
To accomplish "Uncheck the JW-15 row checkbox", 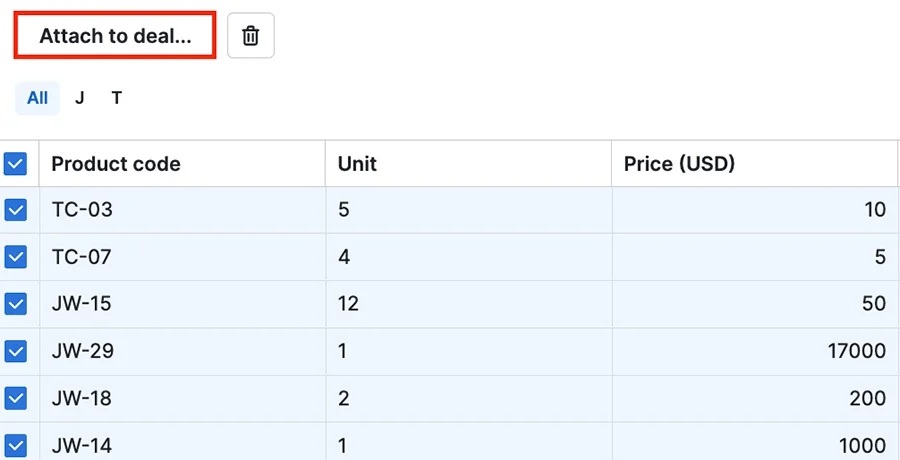I will click(15, 304).
